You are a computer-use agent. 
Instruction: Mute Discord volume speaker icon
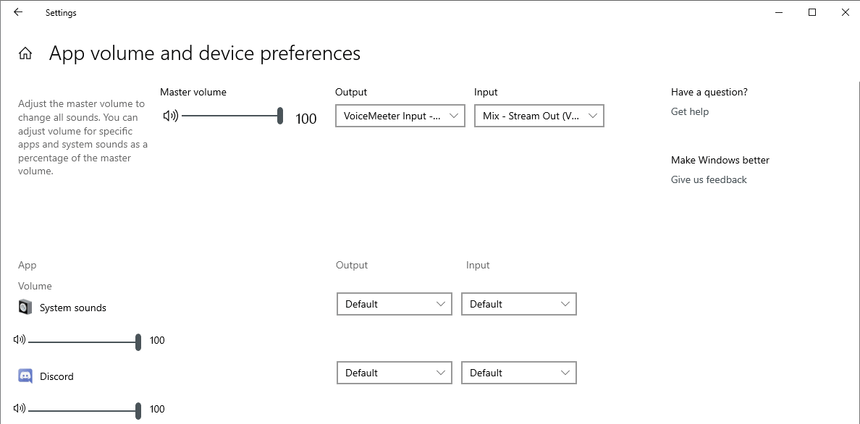pos(19,409)
